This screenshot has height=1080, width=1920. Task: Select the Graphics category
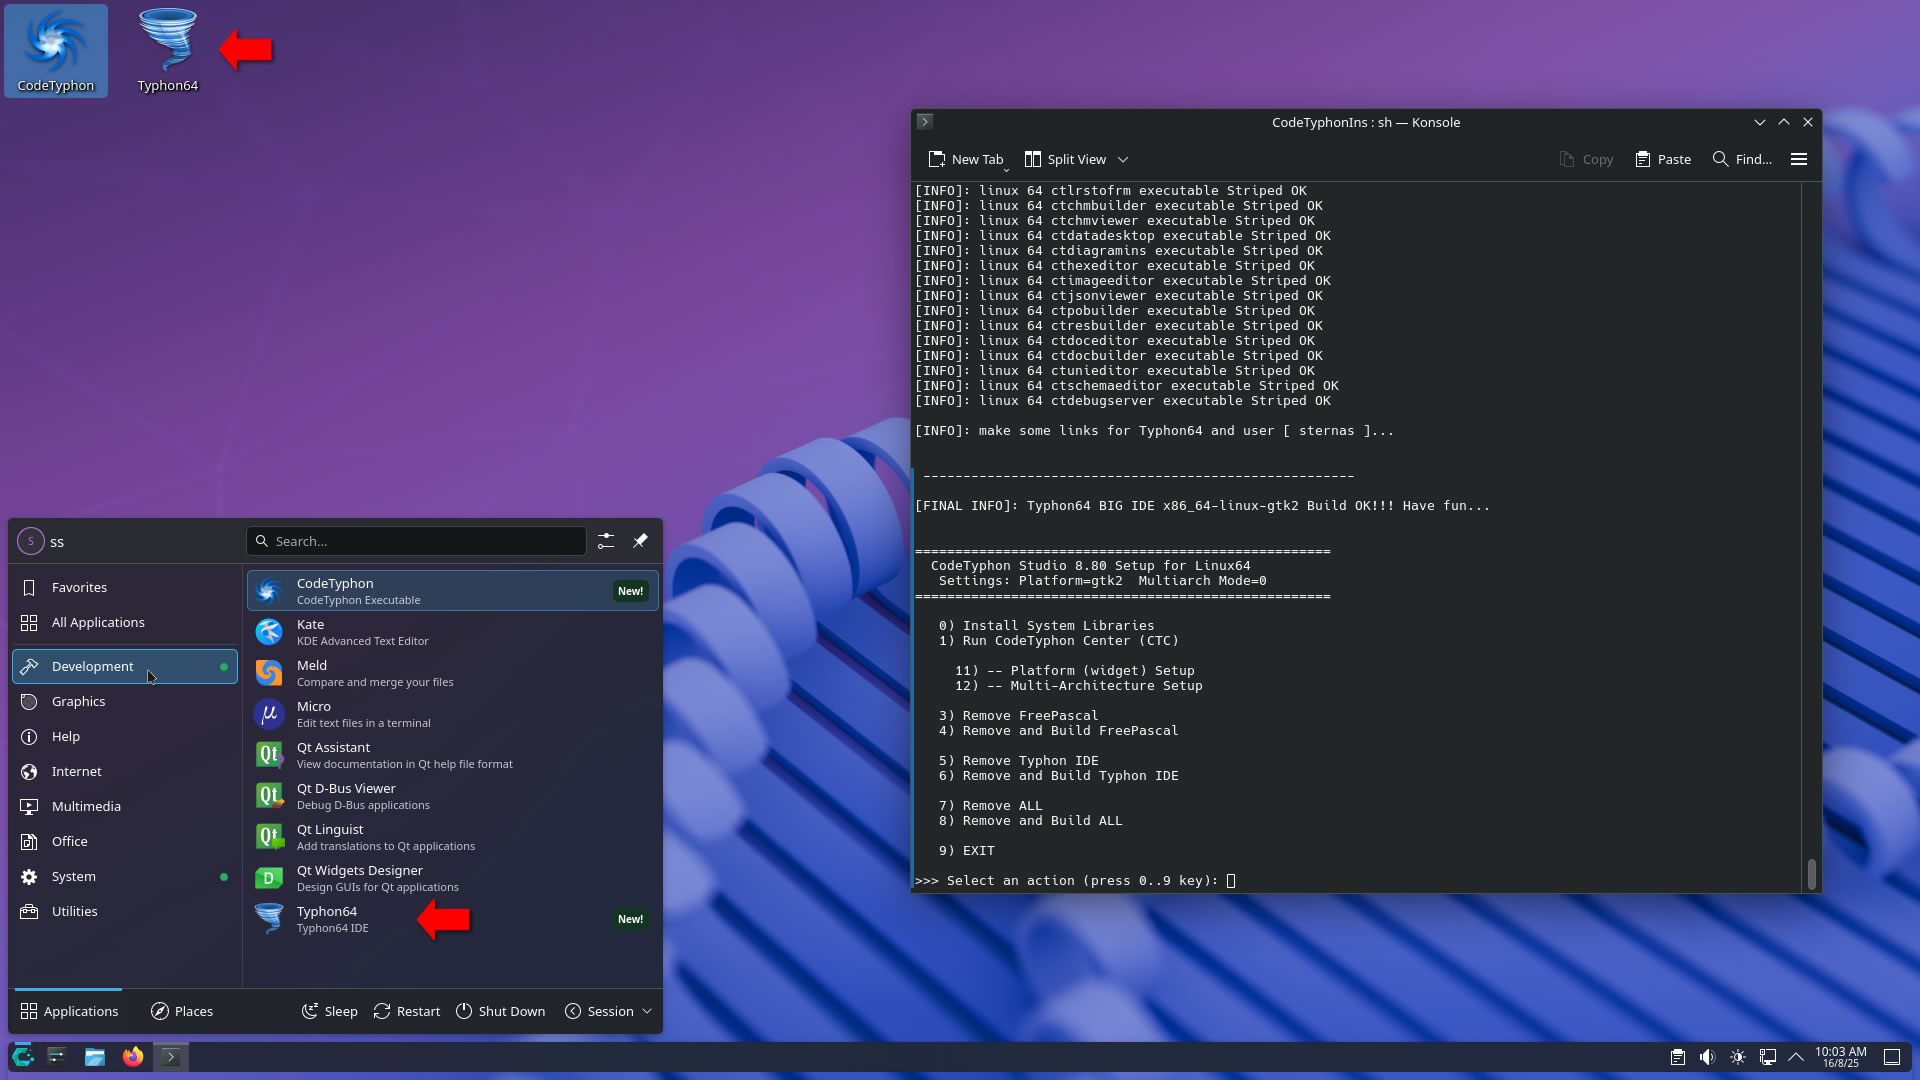click(x=125, y=701)
